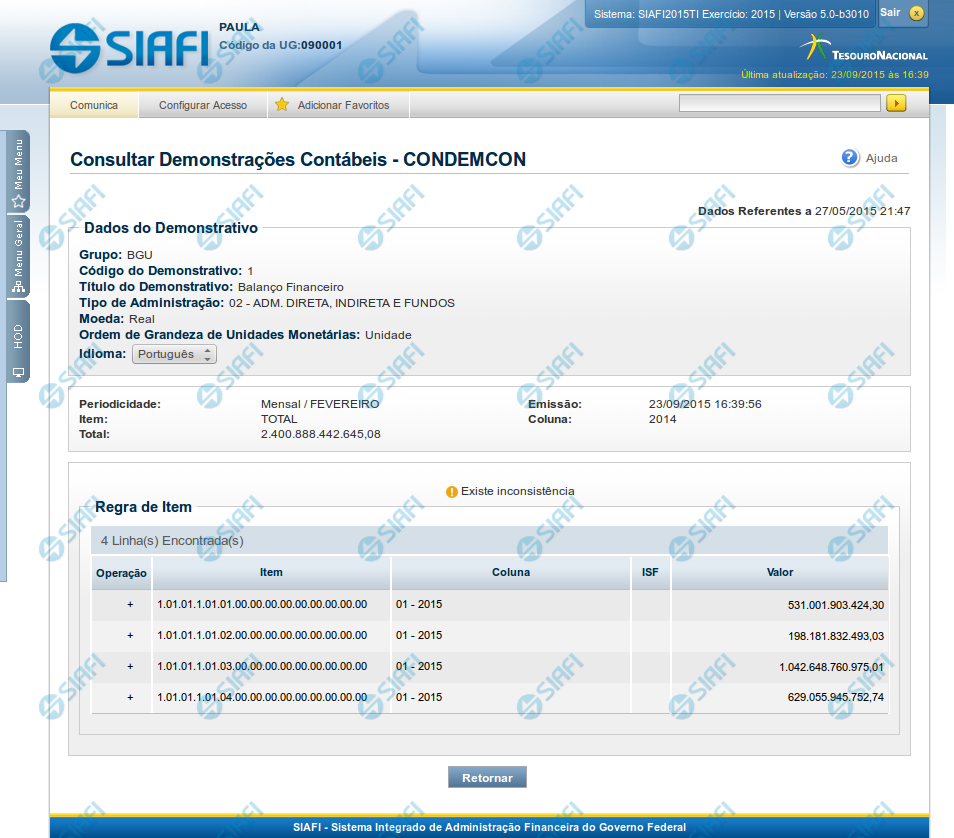Viewport: 954px width, 838px height.
Task: Click the Ajuda link text
Action: [881, 158]
